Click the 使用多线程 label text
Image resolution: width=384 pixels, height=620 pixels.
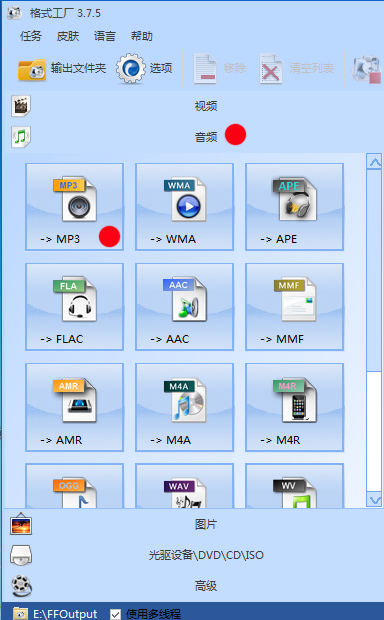point(153,614)
